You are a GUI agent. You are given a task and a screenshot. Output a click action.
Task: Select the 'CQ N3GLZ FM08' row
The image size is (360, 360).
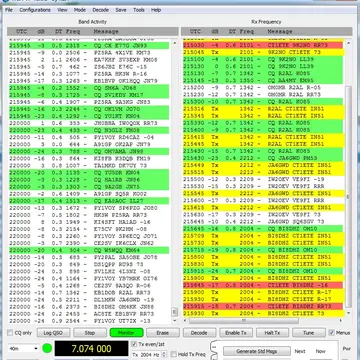(89, 130)
